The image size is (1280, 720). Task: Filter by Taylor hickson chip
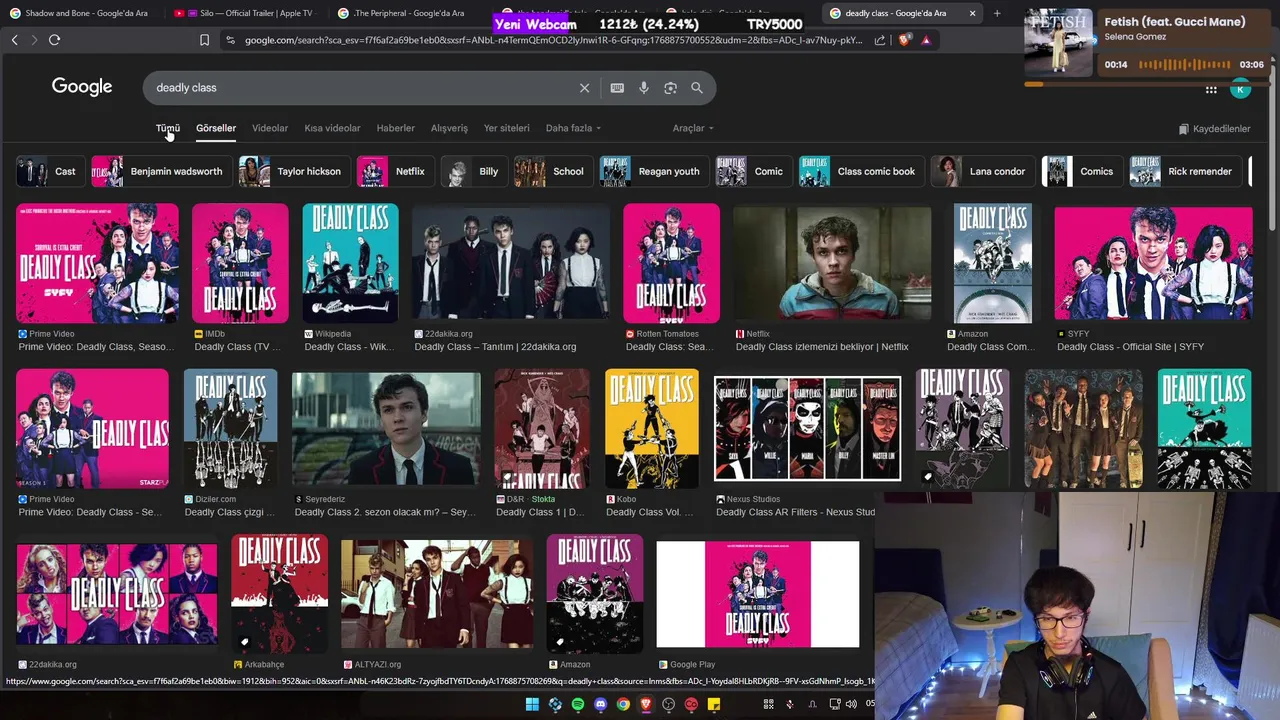(294, 171)
